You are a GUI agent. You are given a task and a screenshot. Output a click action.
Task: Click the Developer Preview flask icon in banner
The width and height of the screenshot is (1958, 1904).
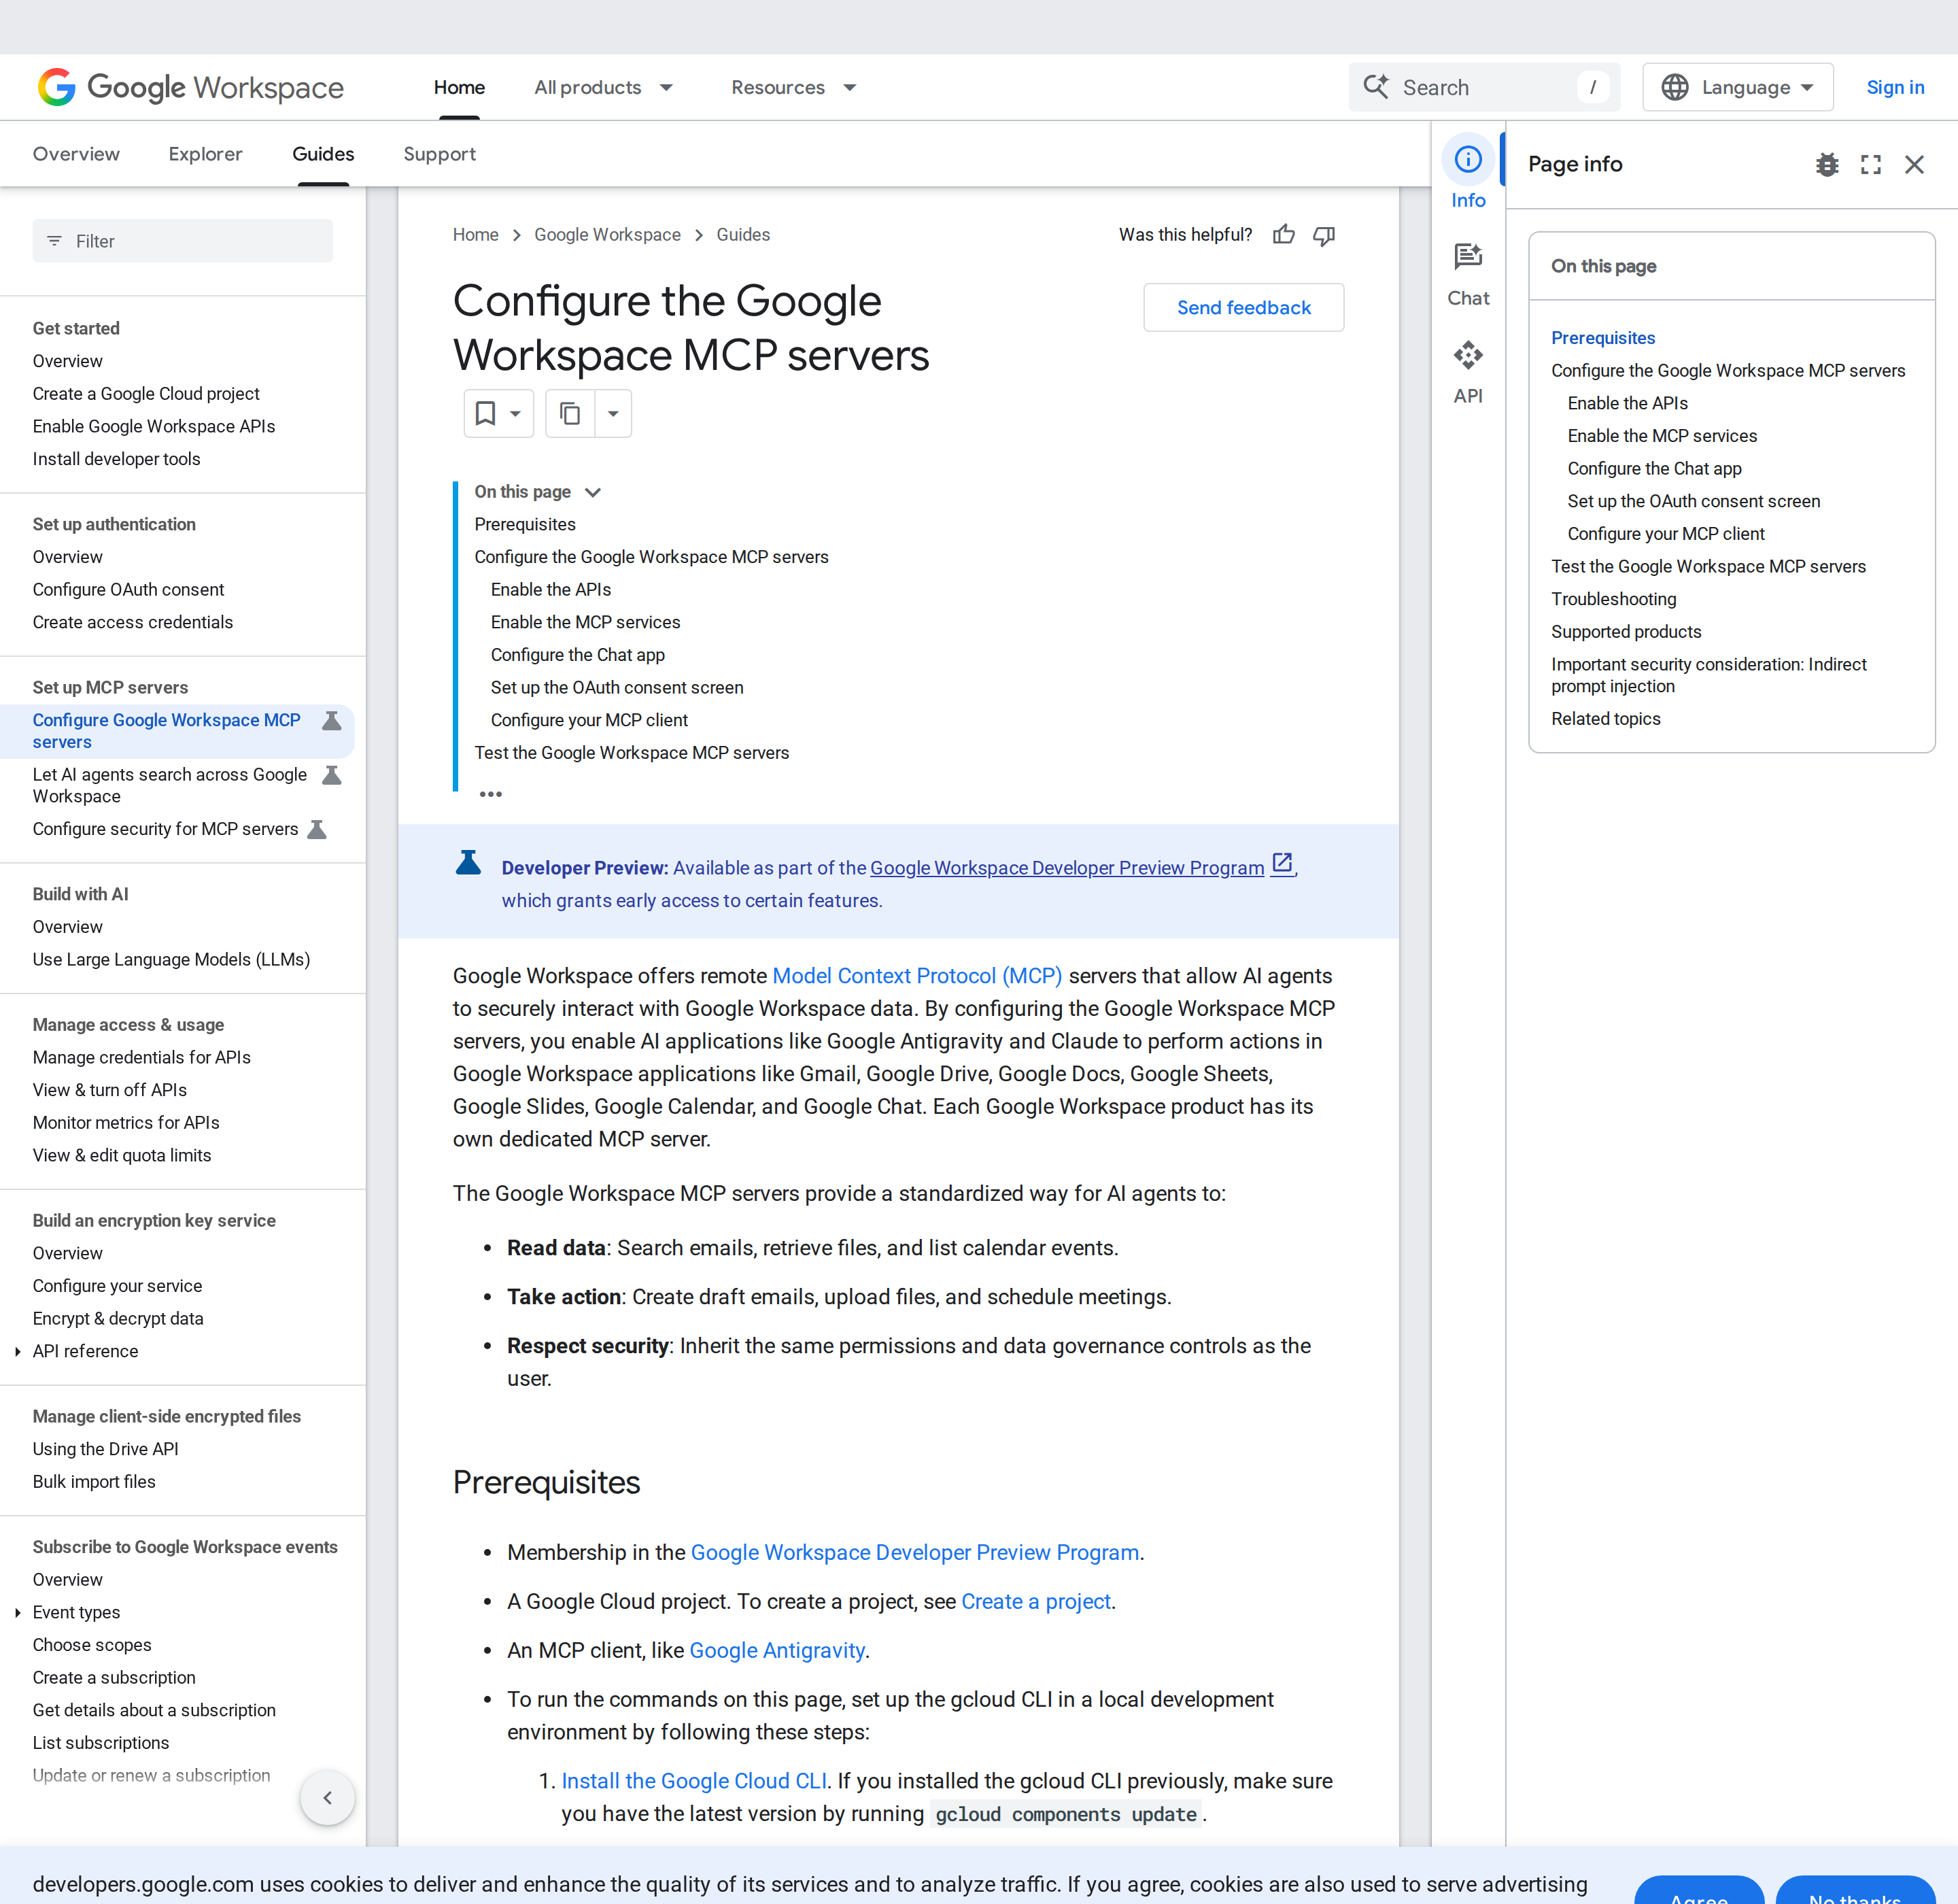coord(468,863)
